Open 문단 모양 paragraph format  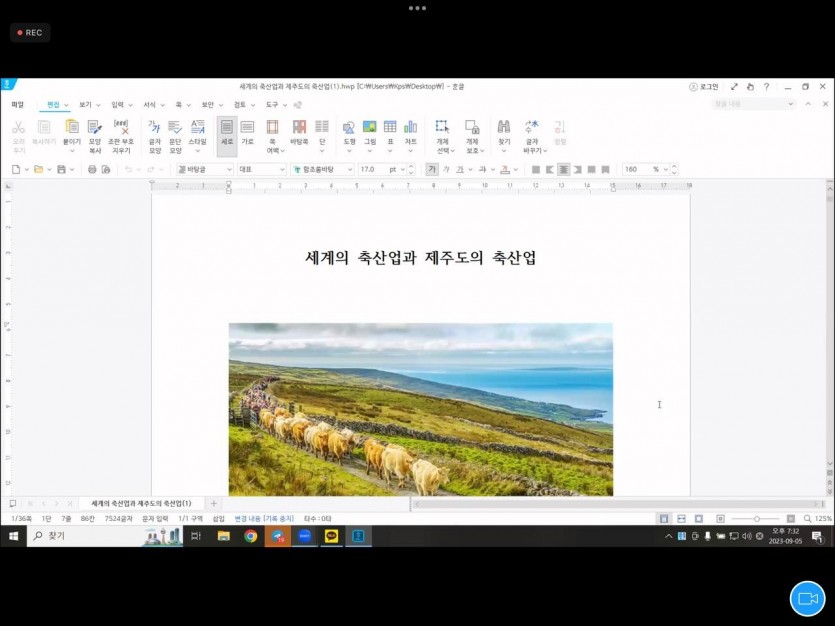175,136
